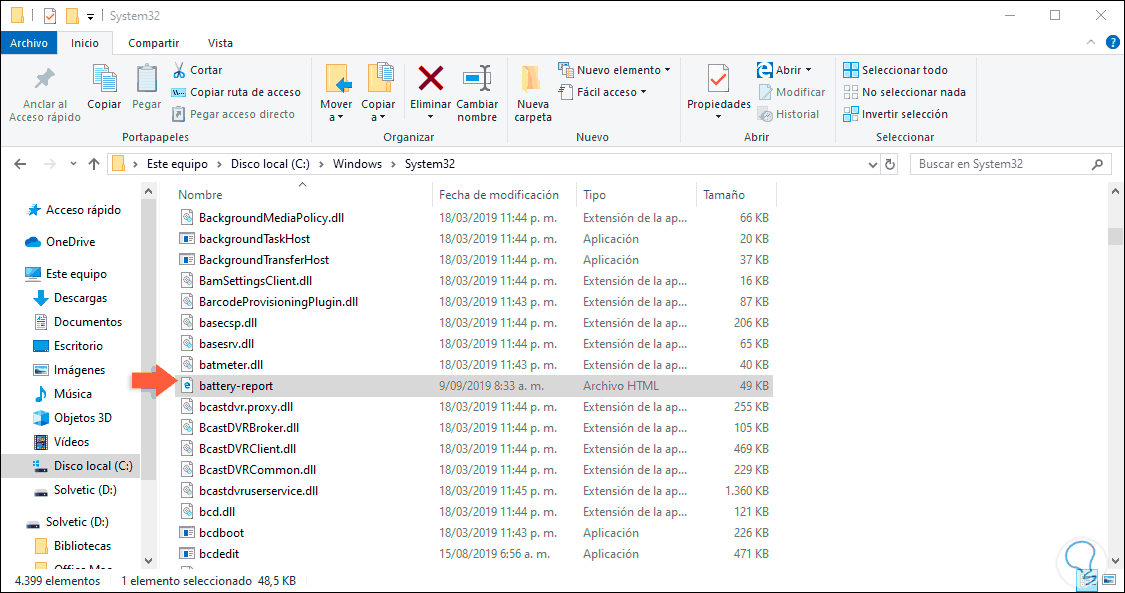Select Vídeos in the sidebar

(71, 442)
